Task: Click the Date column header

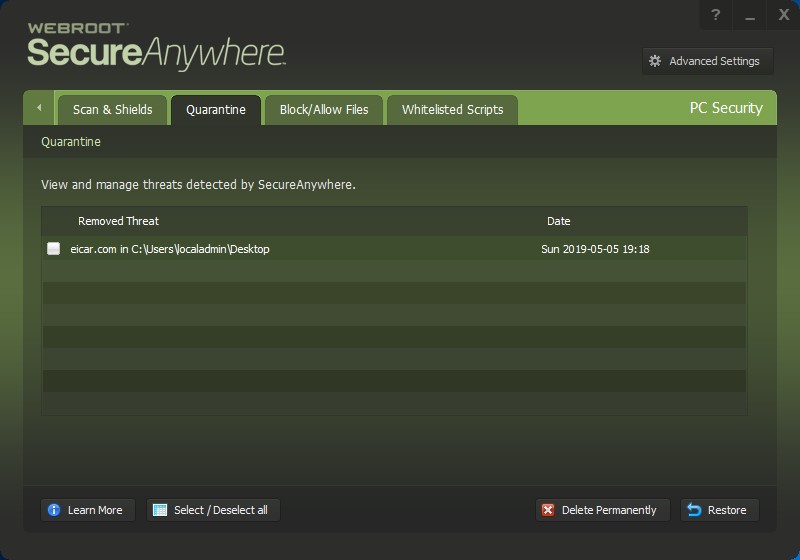Action: coord(558,221)
